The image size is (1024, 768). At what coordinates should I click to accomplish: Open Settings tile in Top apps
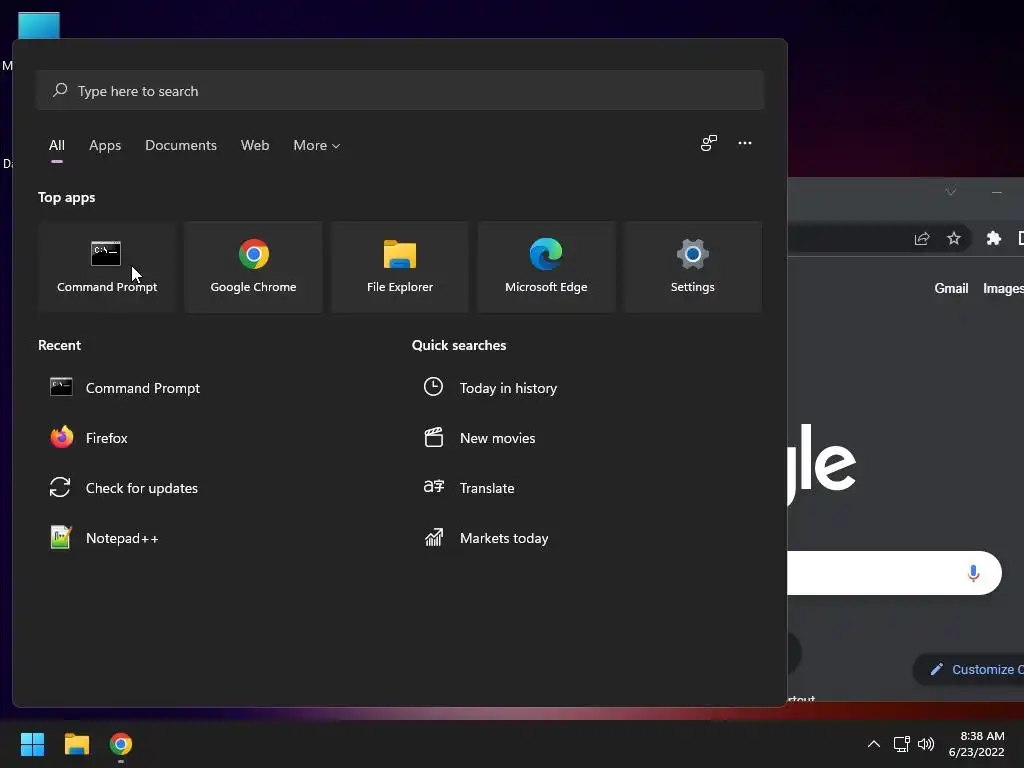click(x=692, y=266)
